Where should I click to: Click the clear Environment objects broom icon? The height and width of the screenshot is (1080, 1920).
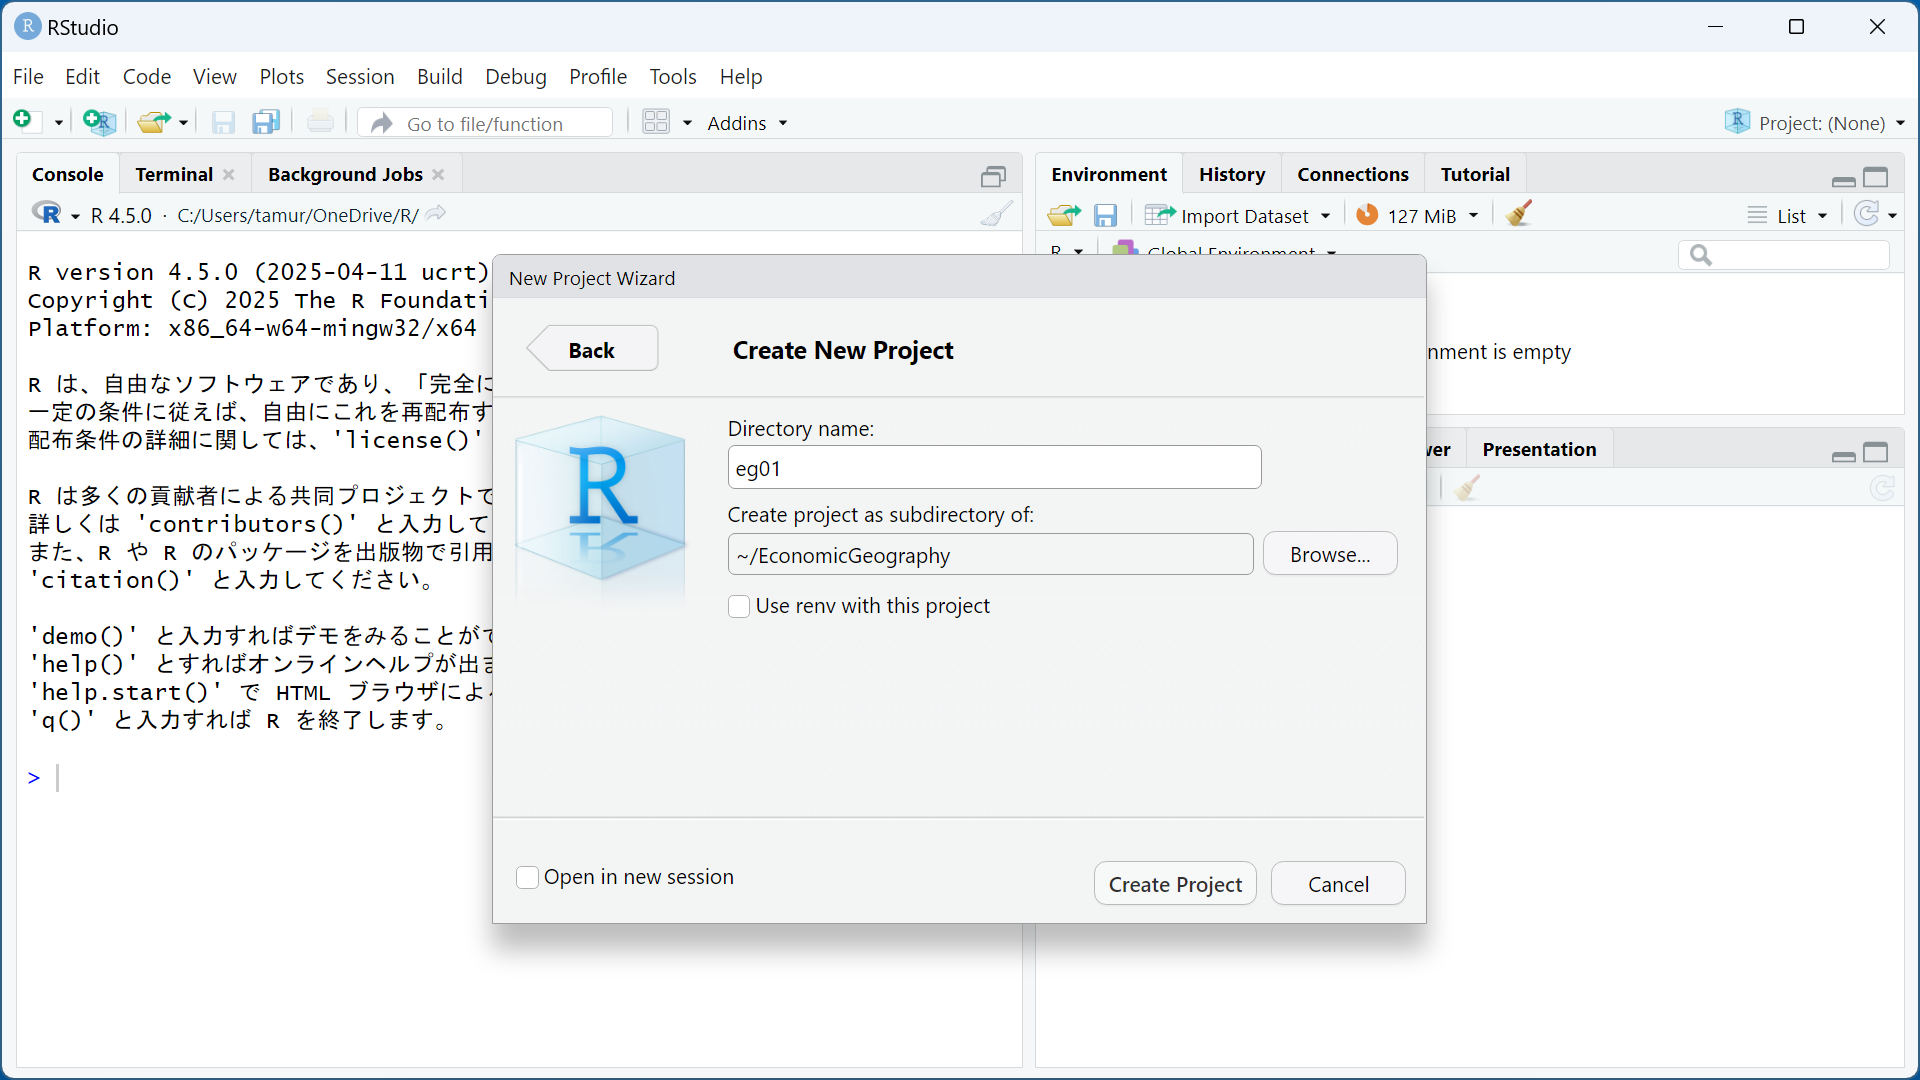pos(1518,214)
